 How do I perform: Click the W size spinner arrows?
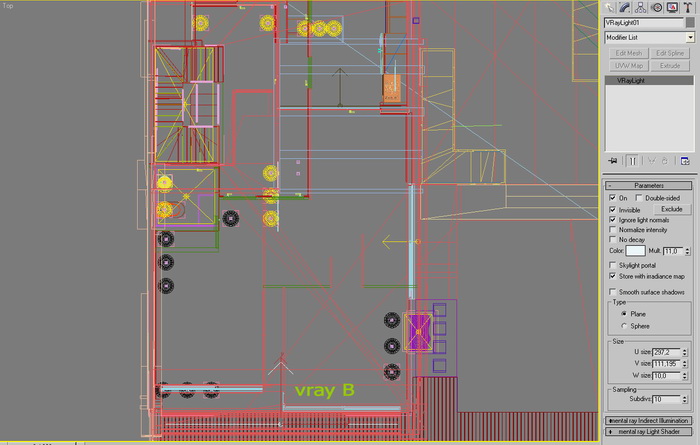point(685,376)
